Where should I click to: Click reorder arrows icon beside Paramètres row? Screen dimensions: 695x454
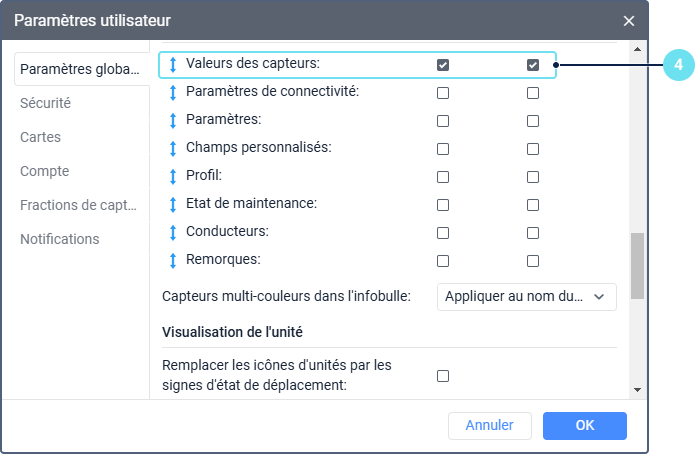173,121
